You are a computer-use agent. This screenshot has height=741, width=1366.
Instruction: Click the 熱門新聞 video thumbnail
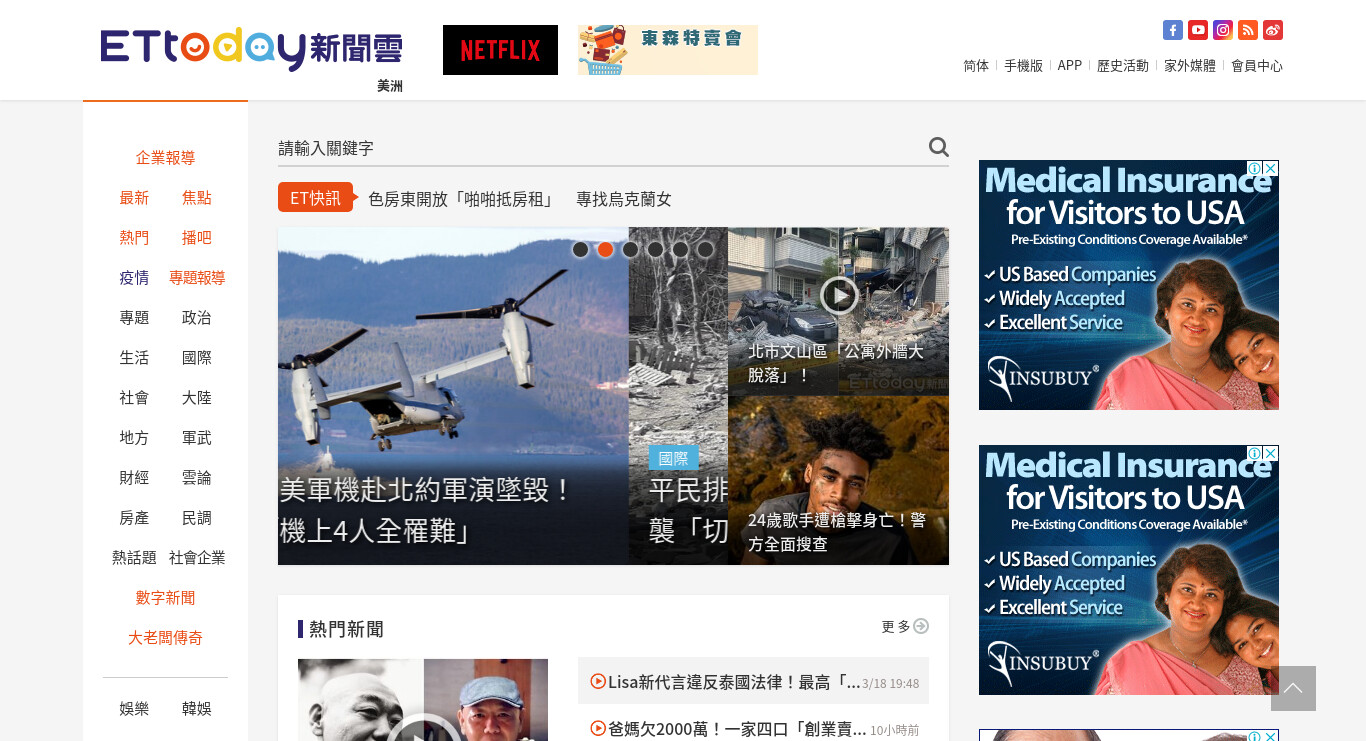(x=423, y=700)
